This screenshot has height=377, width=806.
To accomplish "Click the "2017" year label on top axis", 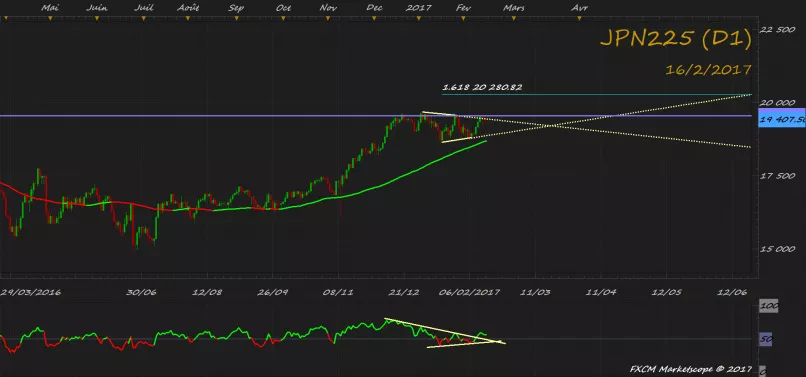I will click(418, 8).
